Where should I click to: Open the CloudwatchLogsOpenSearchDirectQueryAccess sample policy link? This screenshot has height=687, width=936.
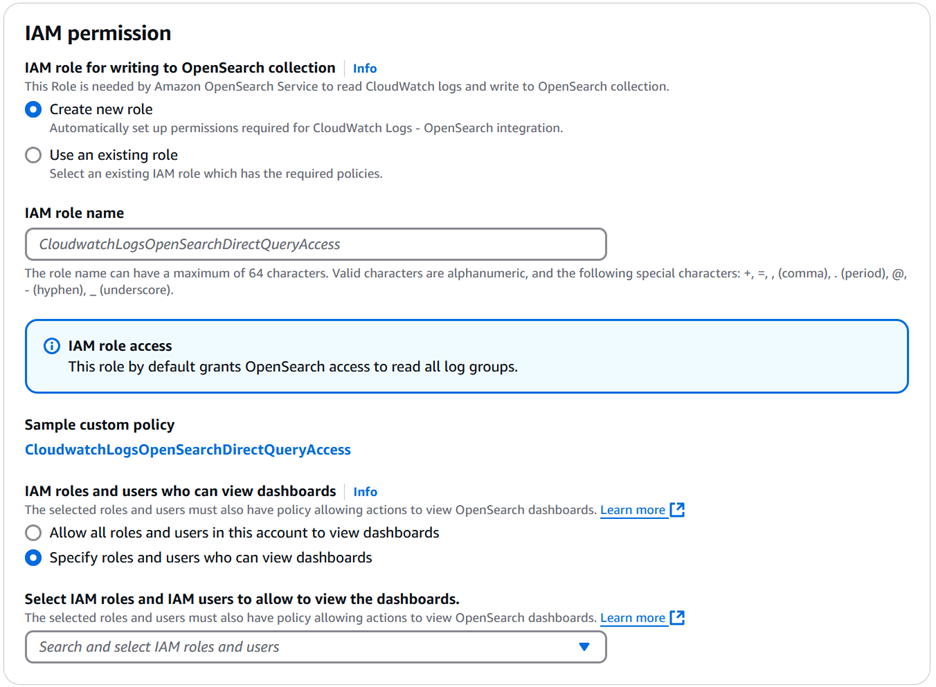[187, 449]
